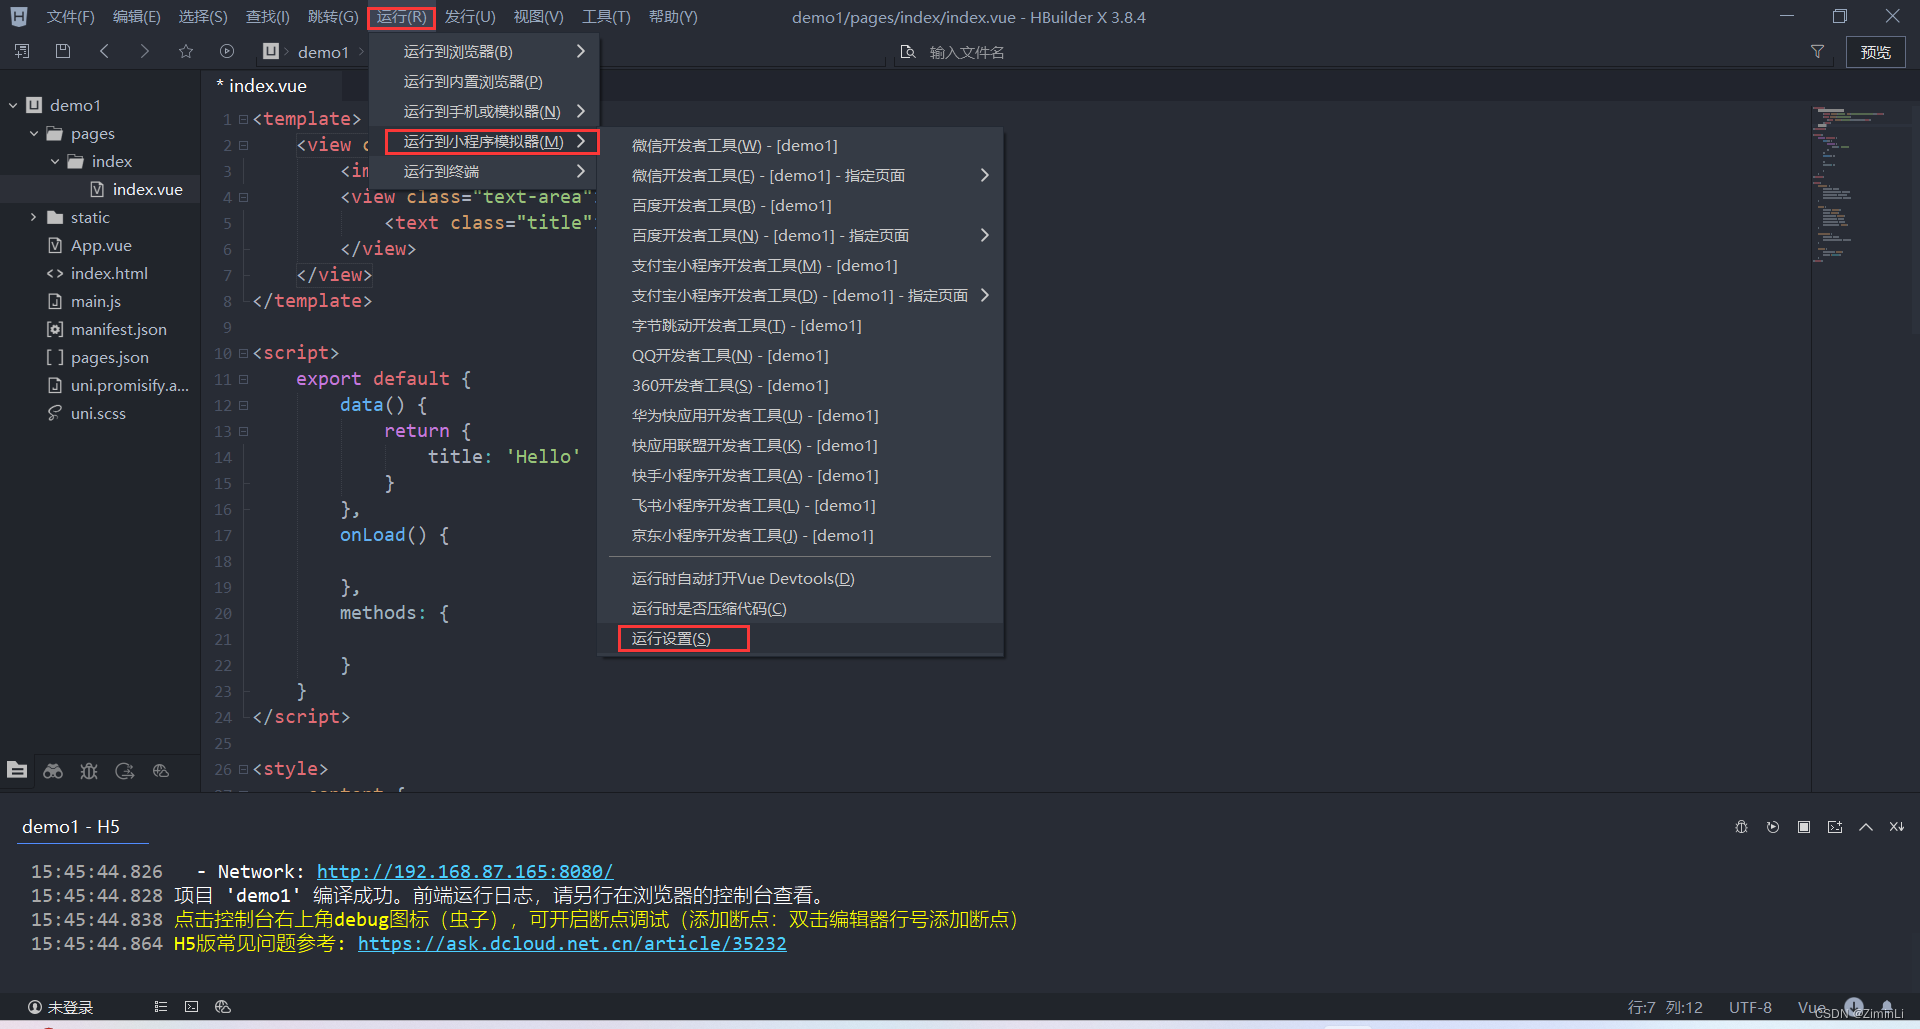Fold the script block on line 10
The image size is (1920, 1029).
(x=243, y=354)
